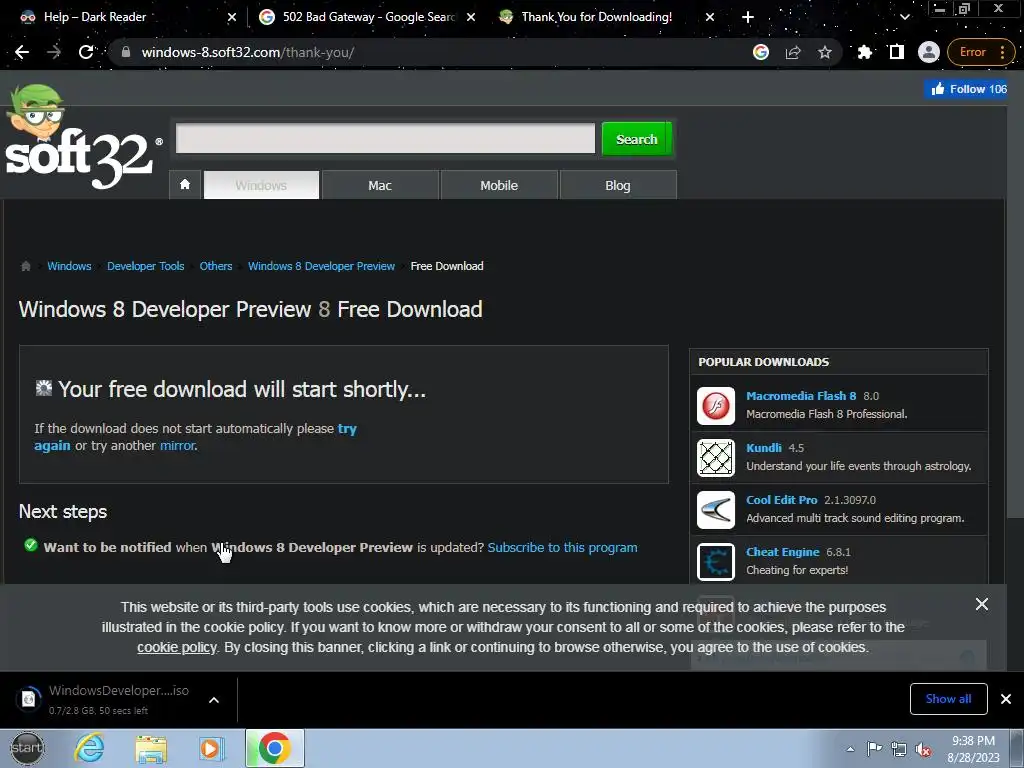Click the network tray icon
The width and height of the screenshot is (1024, 768).
(x=899, y=749)
